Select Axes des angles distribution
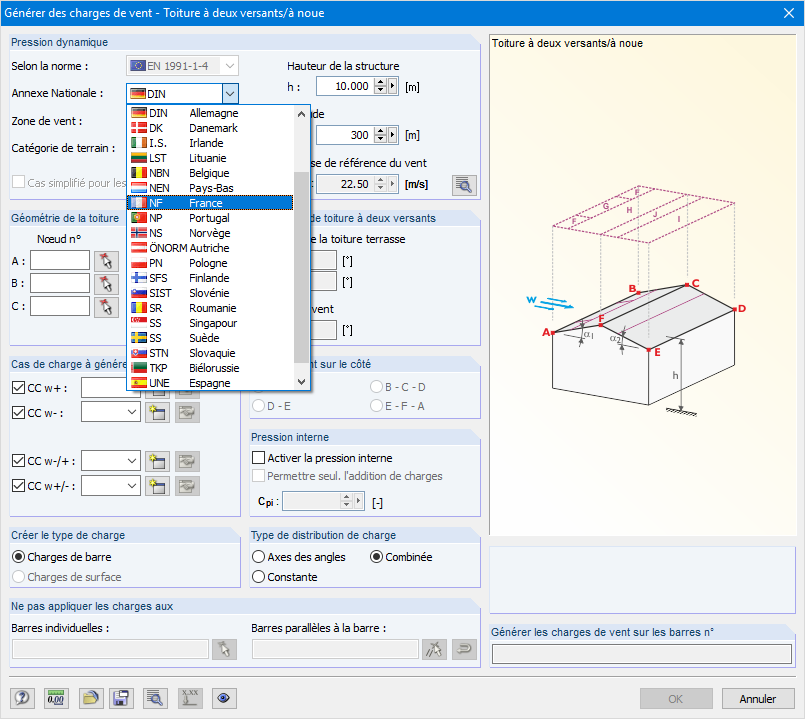Image resolution: width=805 pixels, height=719 pixels. (258, 557)
